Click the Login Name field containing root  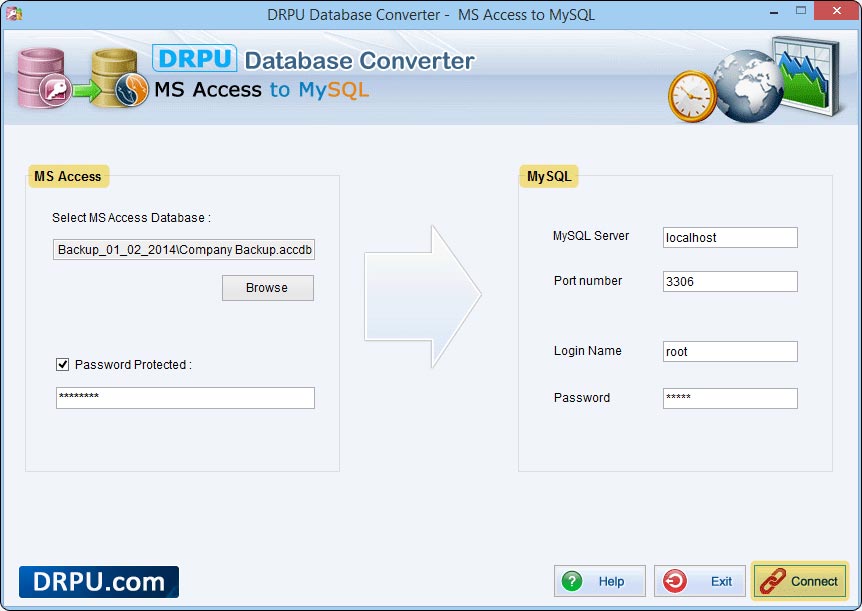point(730,351)
